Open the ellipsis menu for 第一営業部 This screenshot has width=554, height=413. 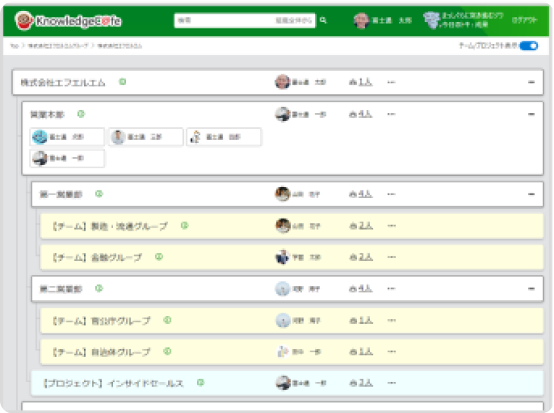(391, 194)
